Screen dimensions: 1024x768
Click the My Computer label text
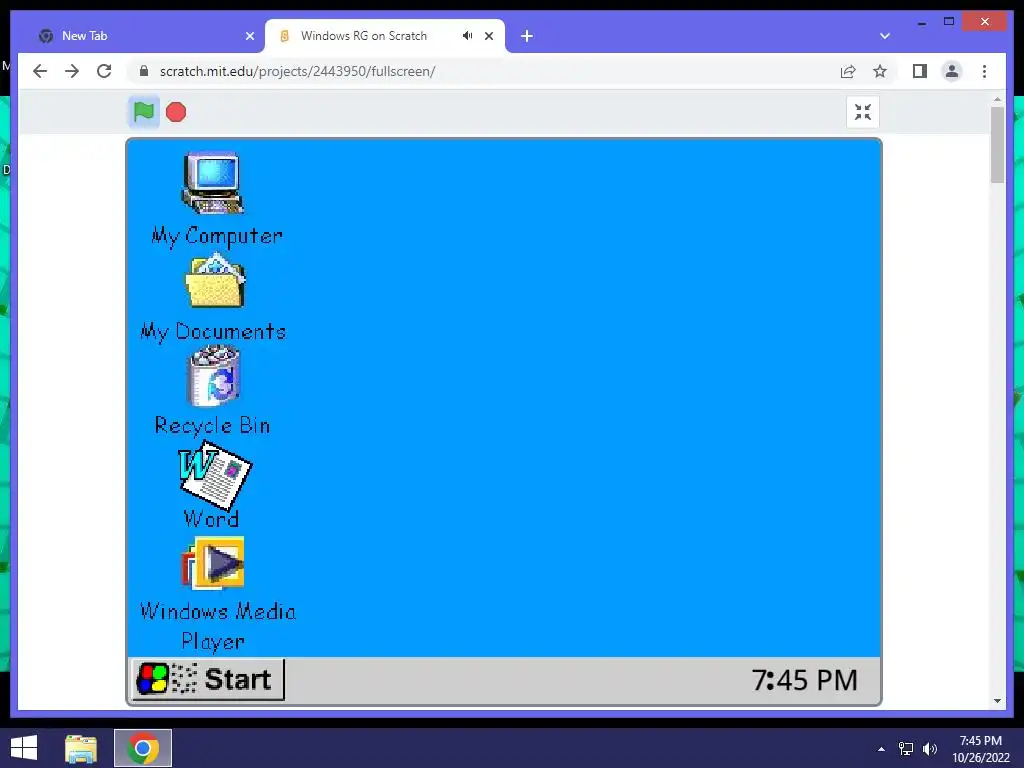217,236
